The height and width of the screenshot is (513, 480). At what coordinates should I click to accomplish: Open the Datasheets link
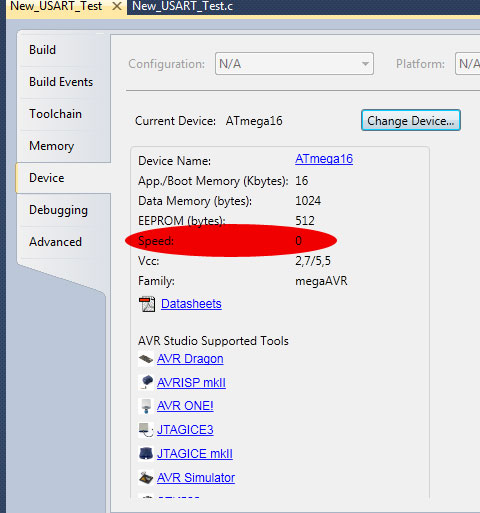click(x=191, y=304)
